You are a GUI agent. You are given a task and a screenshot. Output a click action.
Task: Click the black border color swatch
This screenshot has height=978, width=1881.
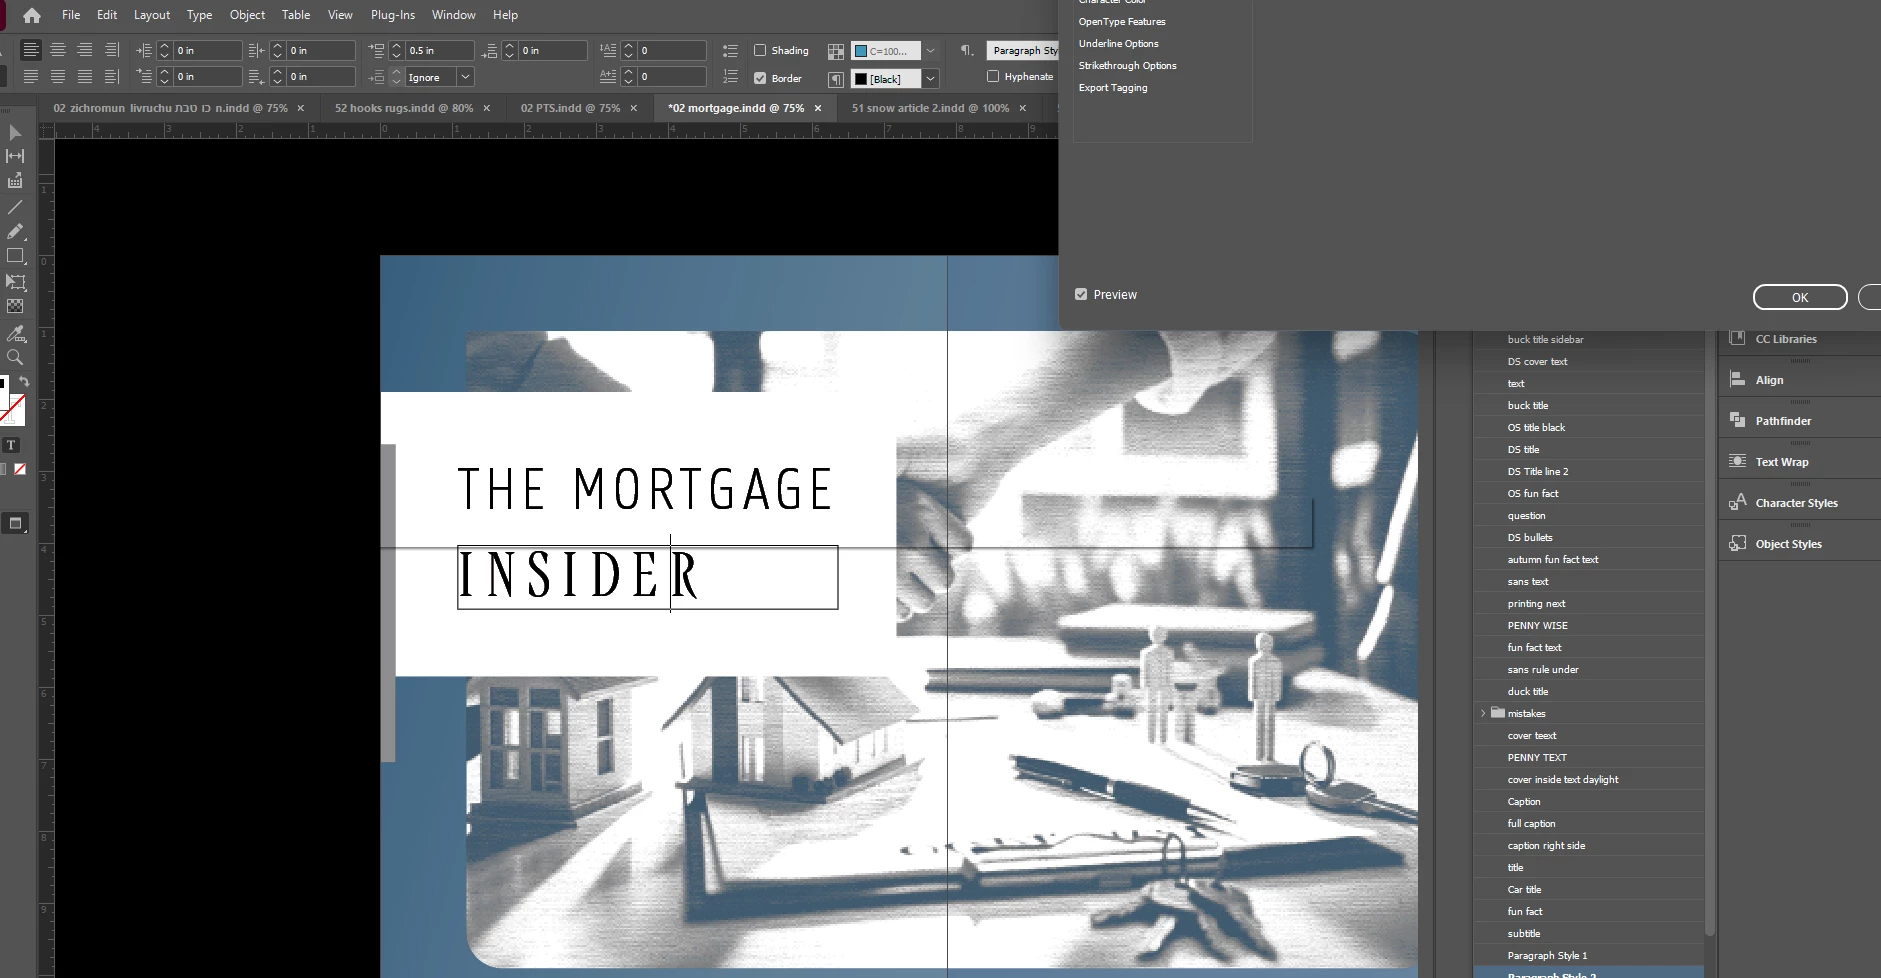[x=861, y=78]
